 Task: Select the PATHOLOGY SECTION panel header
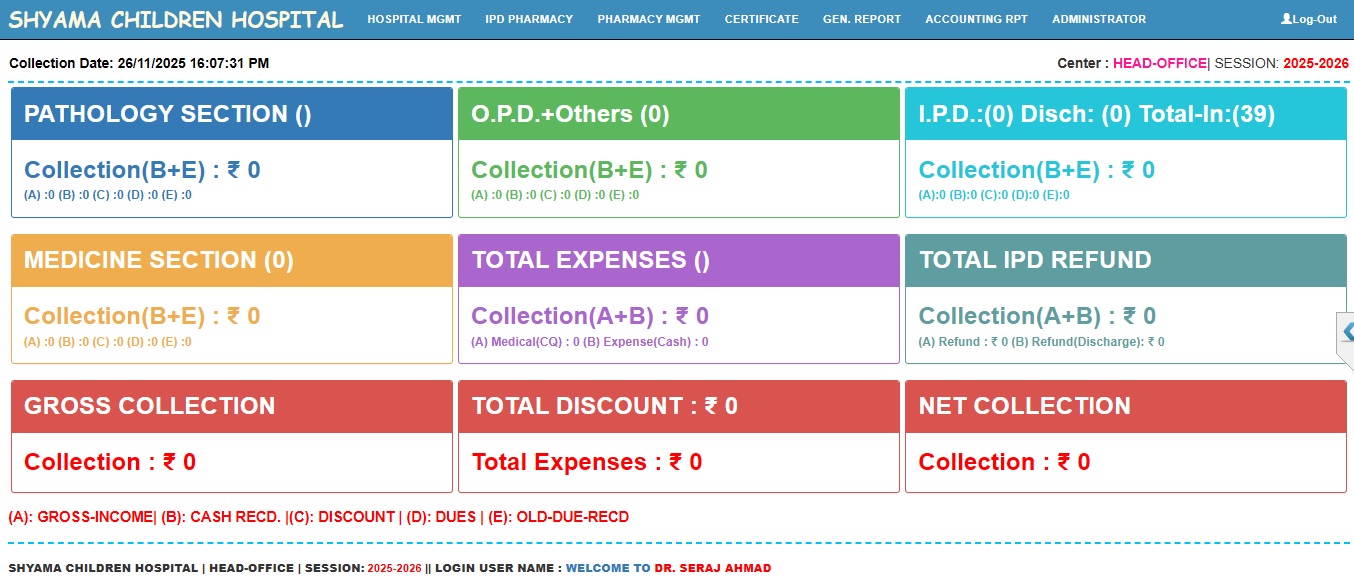pyautogui.click(x=232, y=114)
